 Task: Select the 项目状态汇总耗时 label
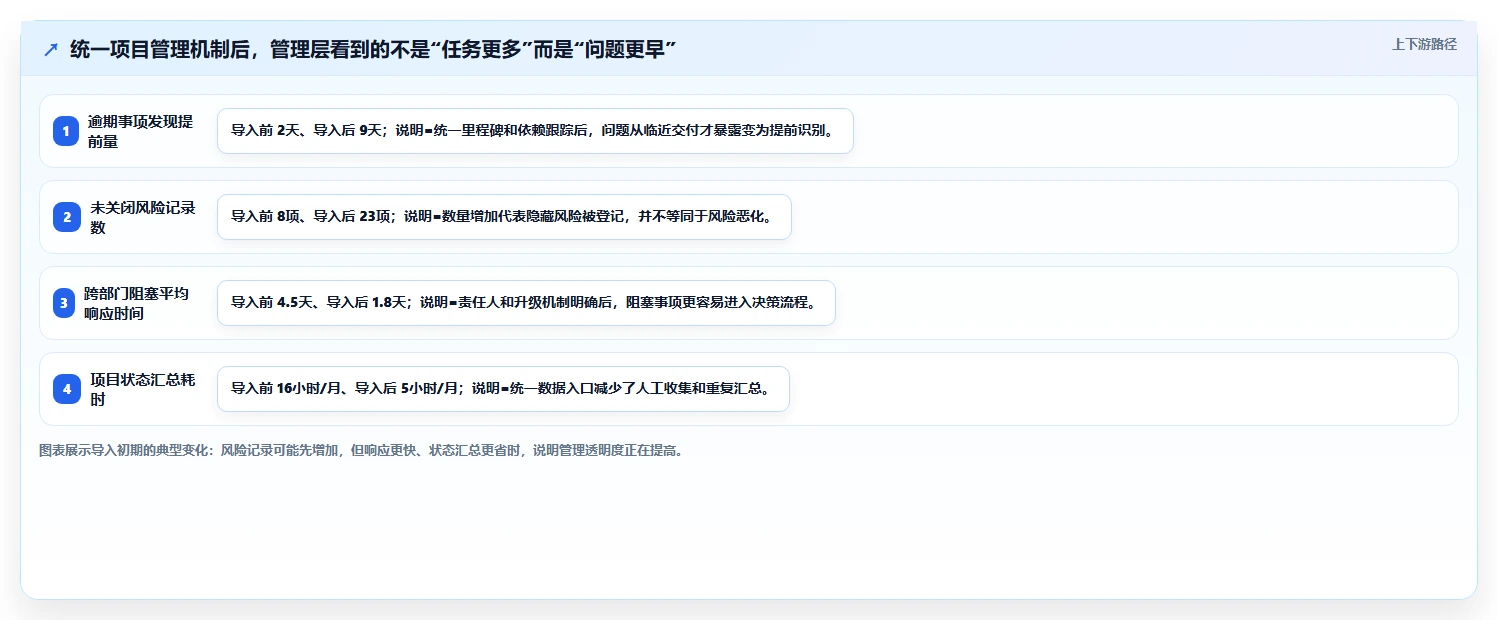[143, 389]
